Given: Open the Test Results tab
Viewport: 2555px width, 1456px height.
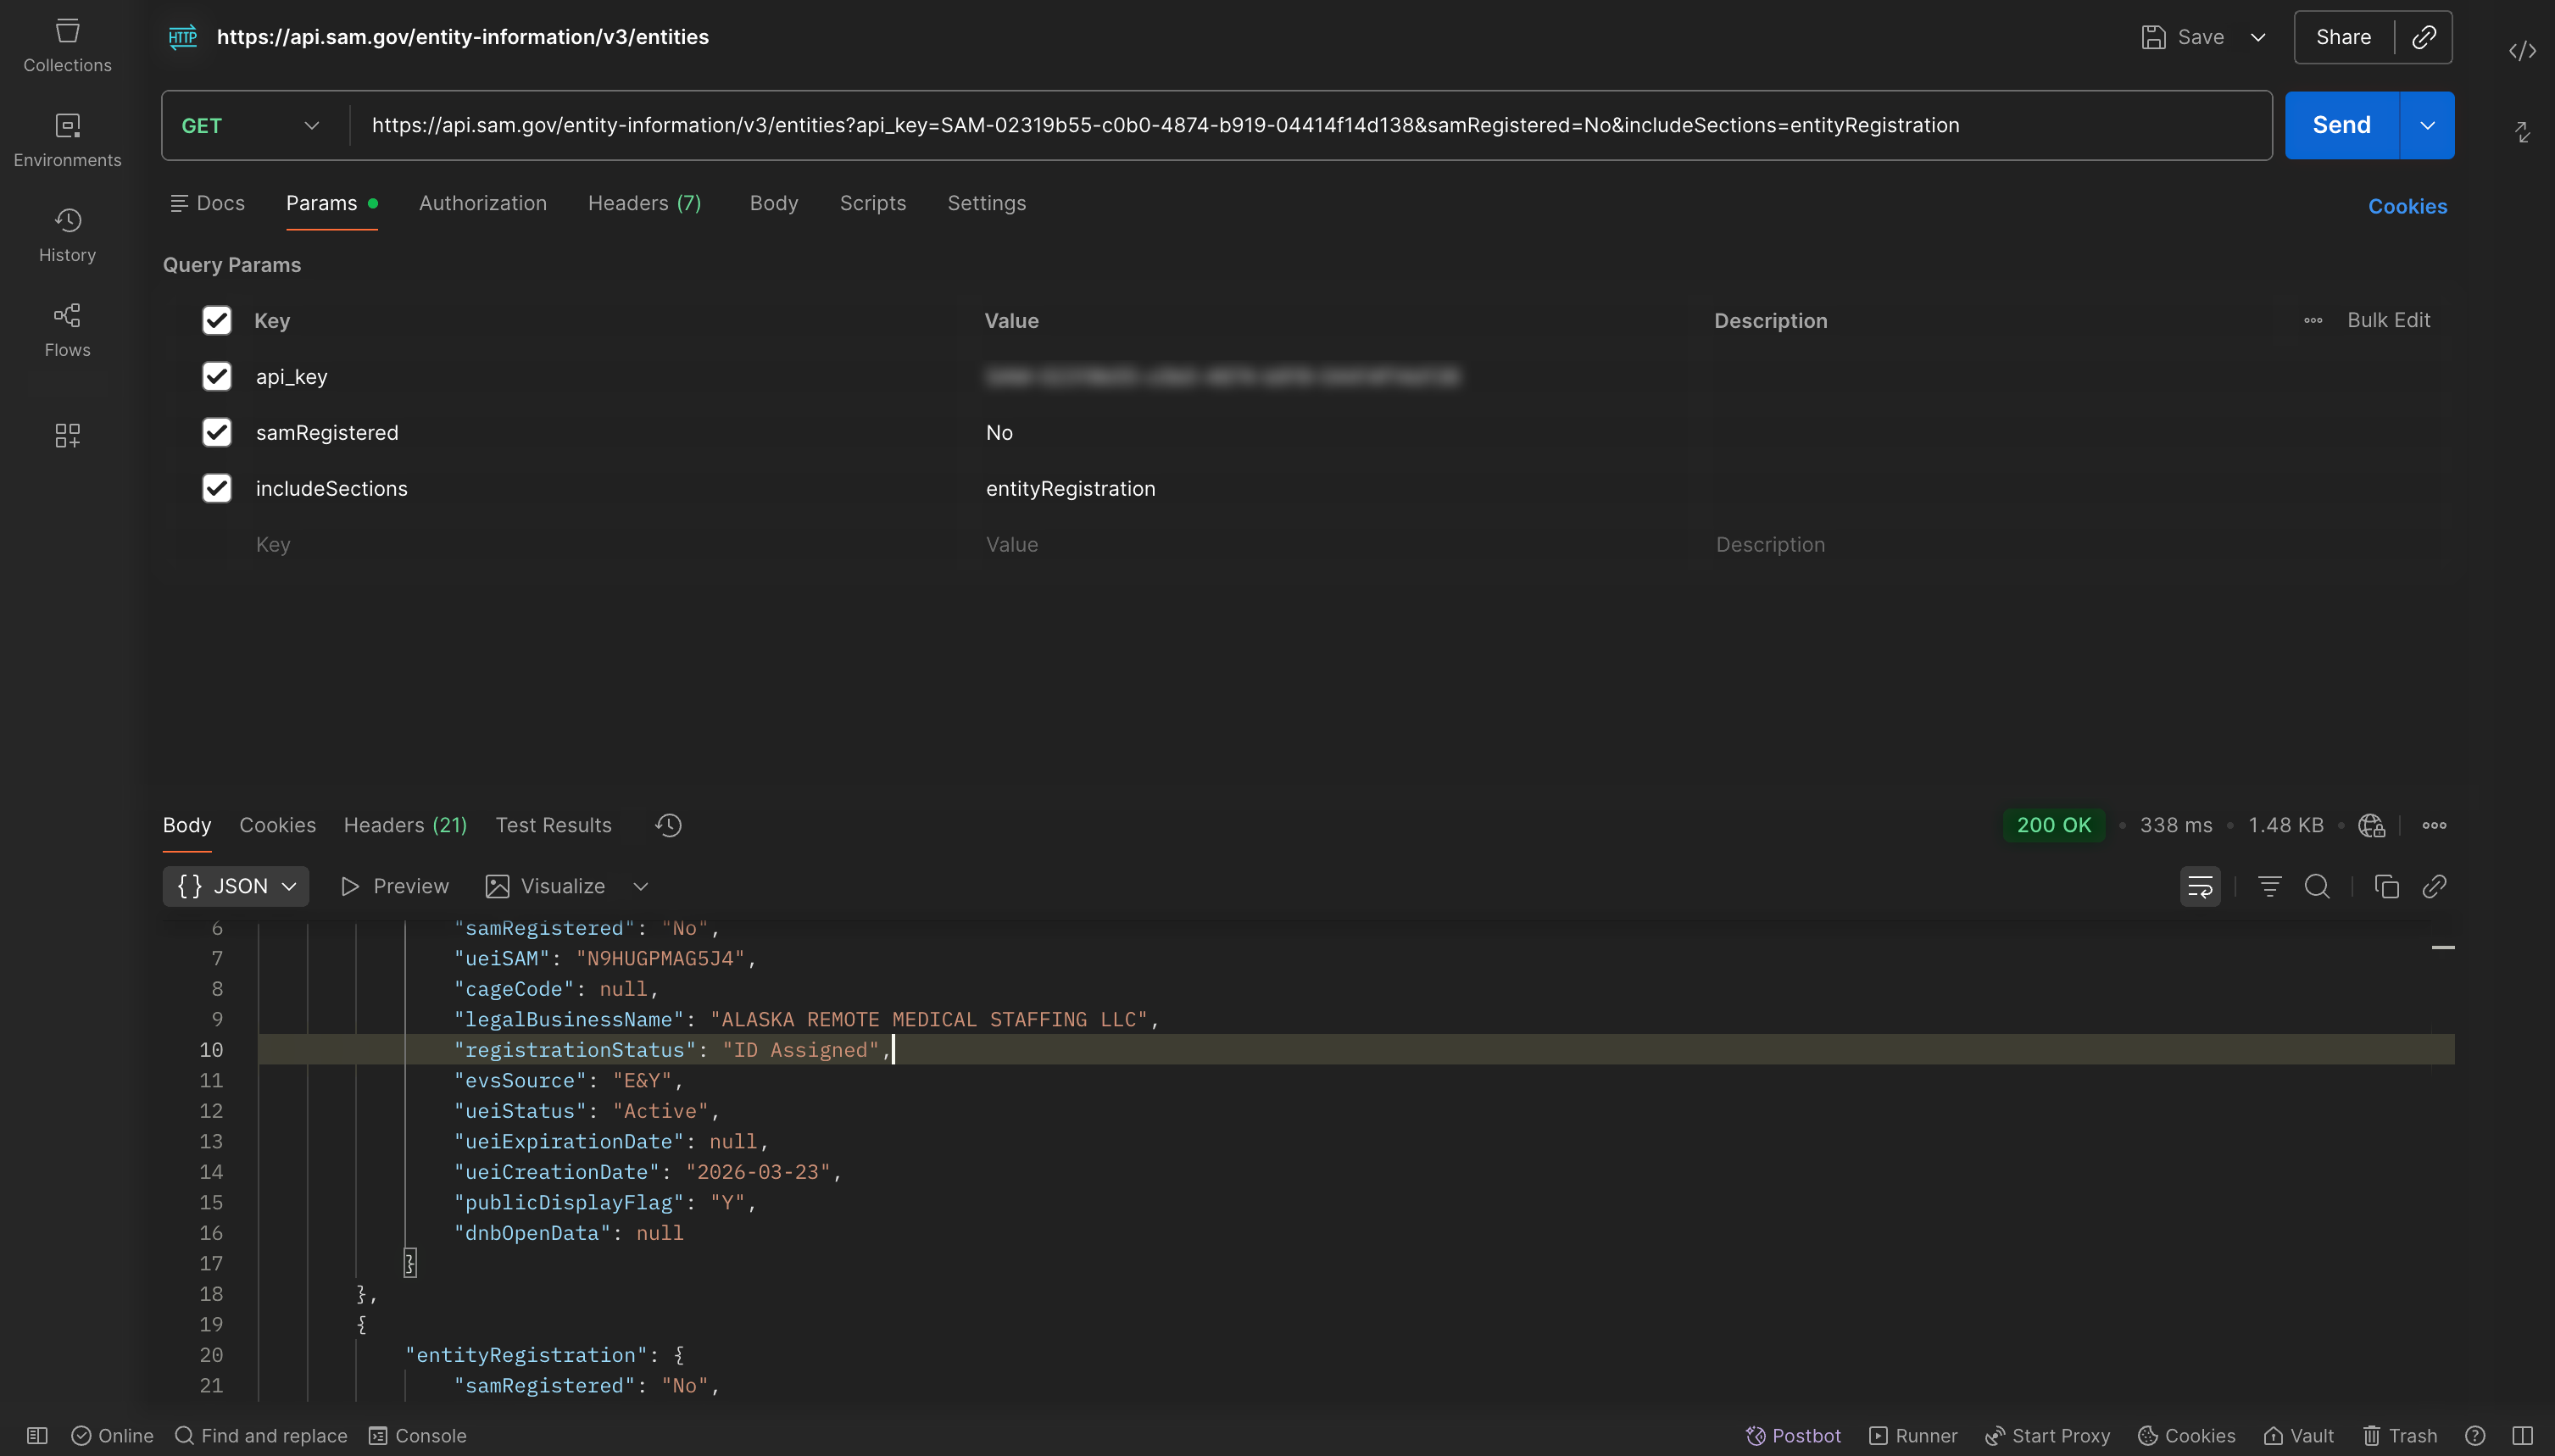Looking at the screenshot, I should pos(553,825).
